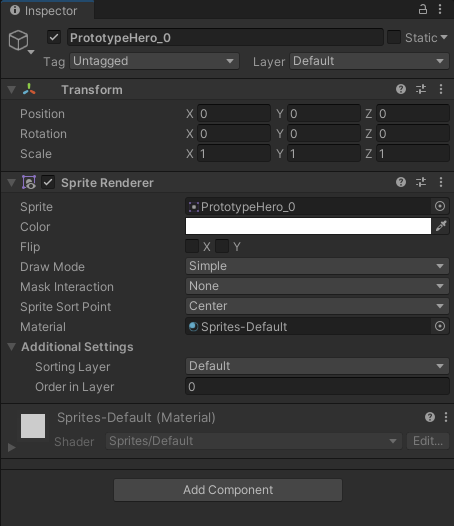Click the Rotation Z field
This screenshot has height=526, width=454.
(413, 134)
